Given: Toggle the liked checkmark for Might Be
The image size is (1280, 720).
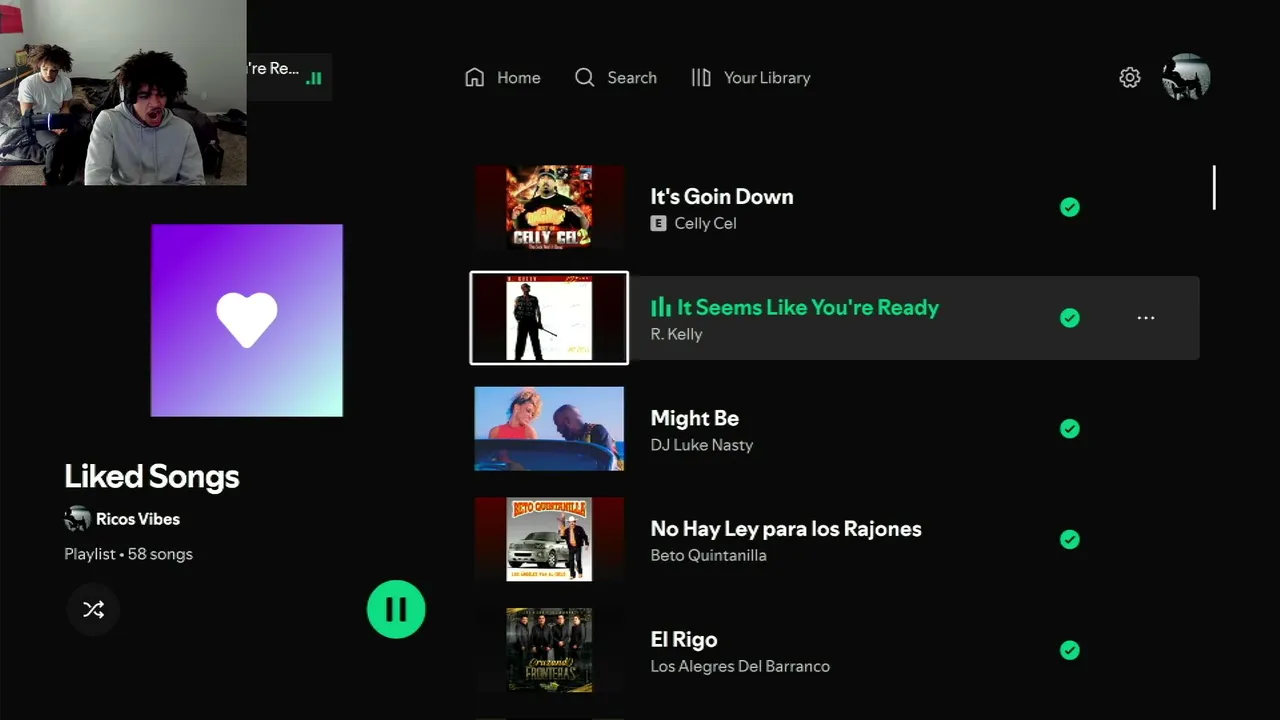Looking at the screenshot, I should 1070,428.
